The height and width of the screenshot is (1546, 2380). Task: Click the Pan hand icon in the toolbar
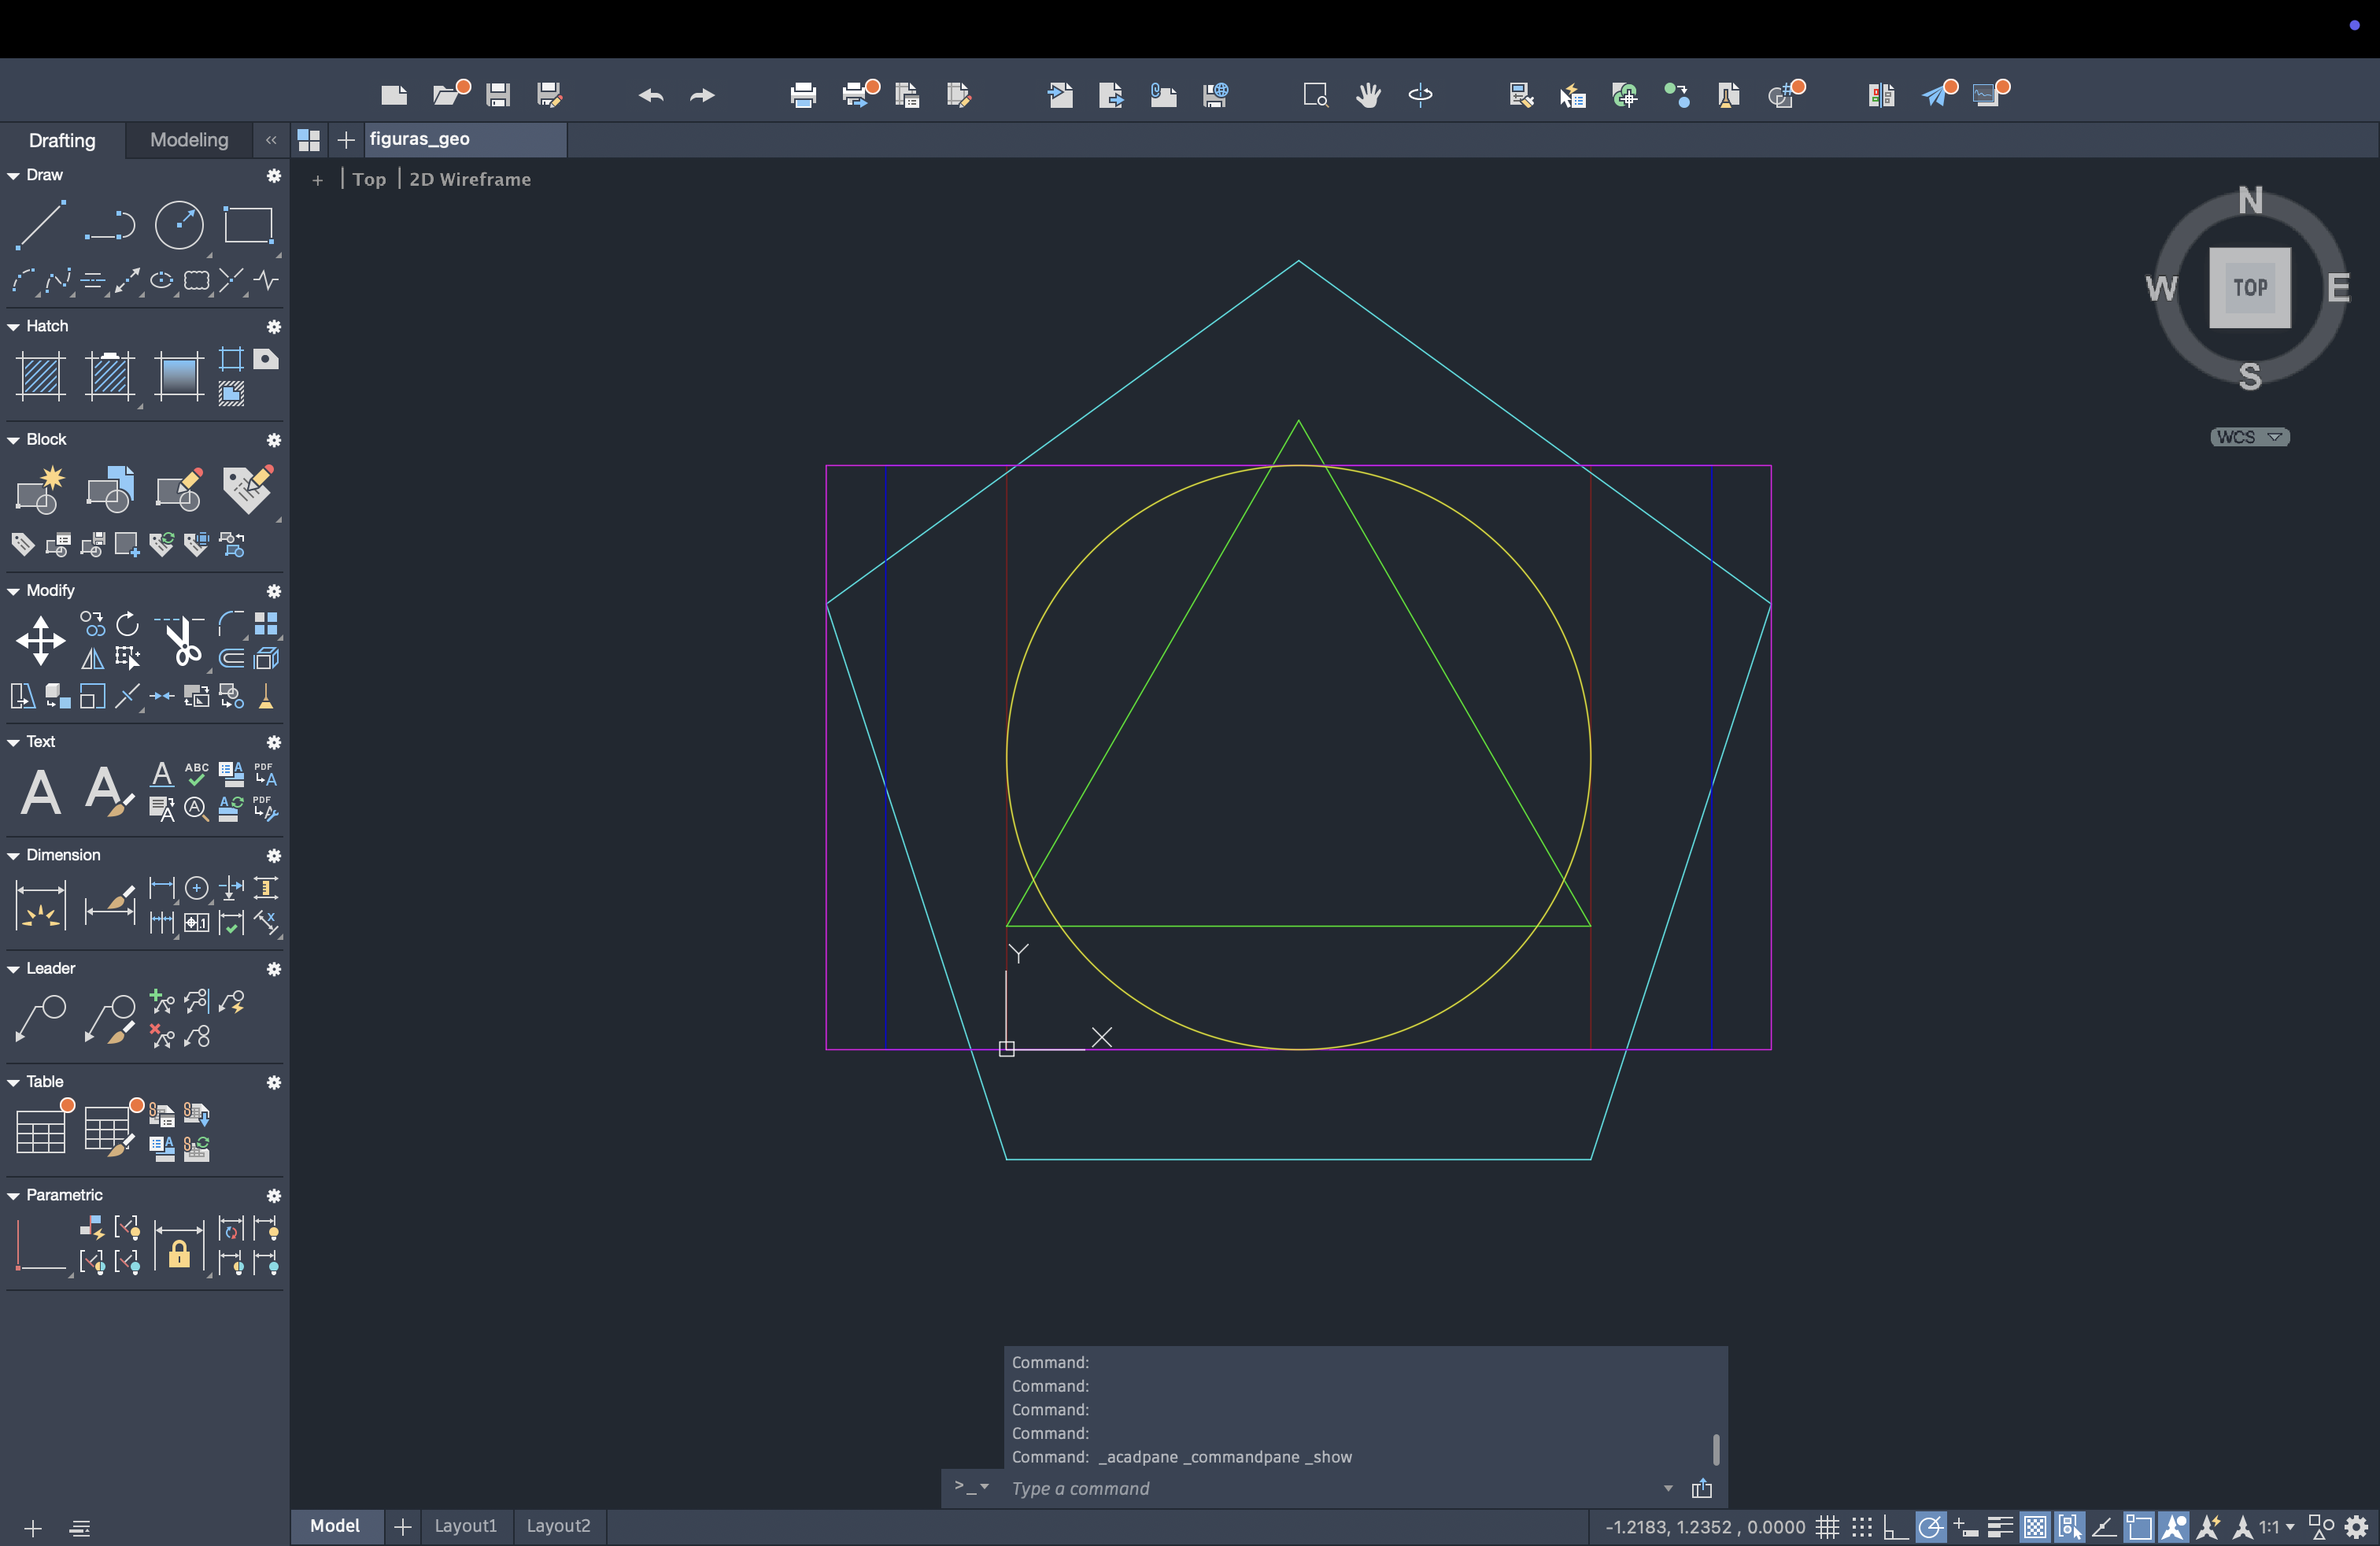[1368, 95]
